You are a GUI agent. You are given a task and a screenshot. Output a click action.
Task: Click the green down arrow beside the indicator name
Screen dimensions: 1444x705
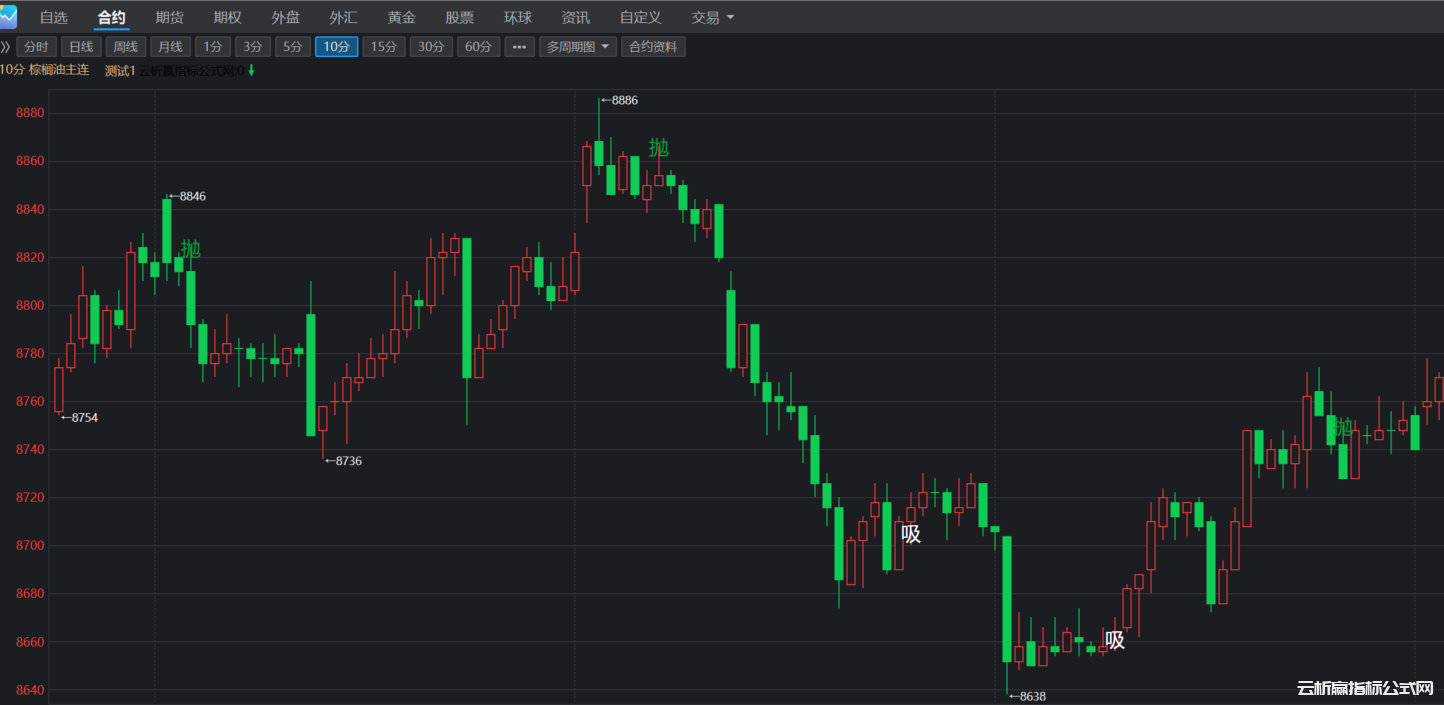tap(252, 70)
